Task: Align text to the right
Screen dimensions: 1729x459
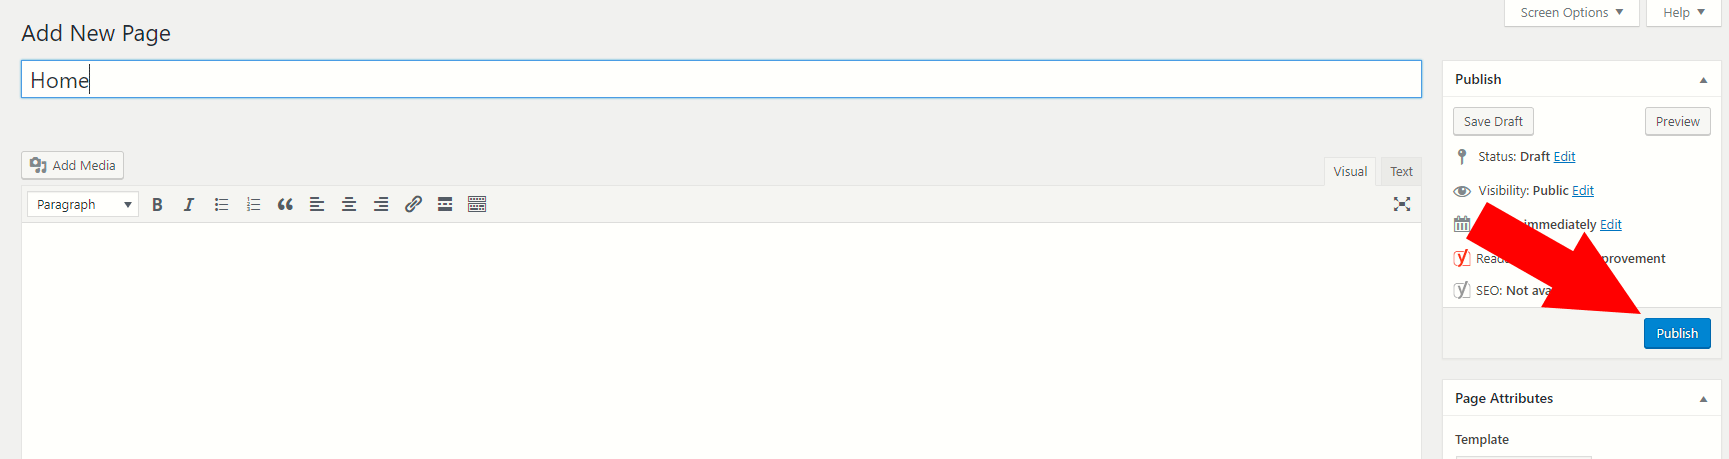Action: point(381,204)
